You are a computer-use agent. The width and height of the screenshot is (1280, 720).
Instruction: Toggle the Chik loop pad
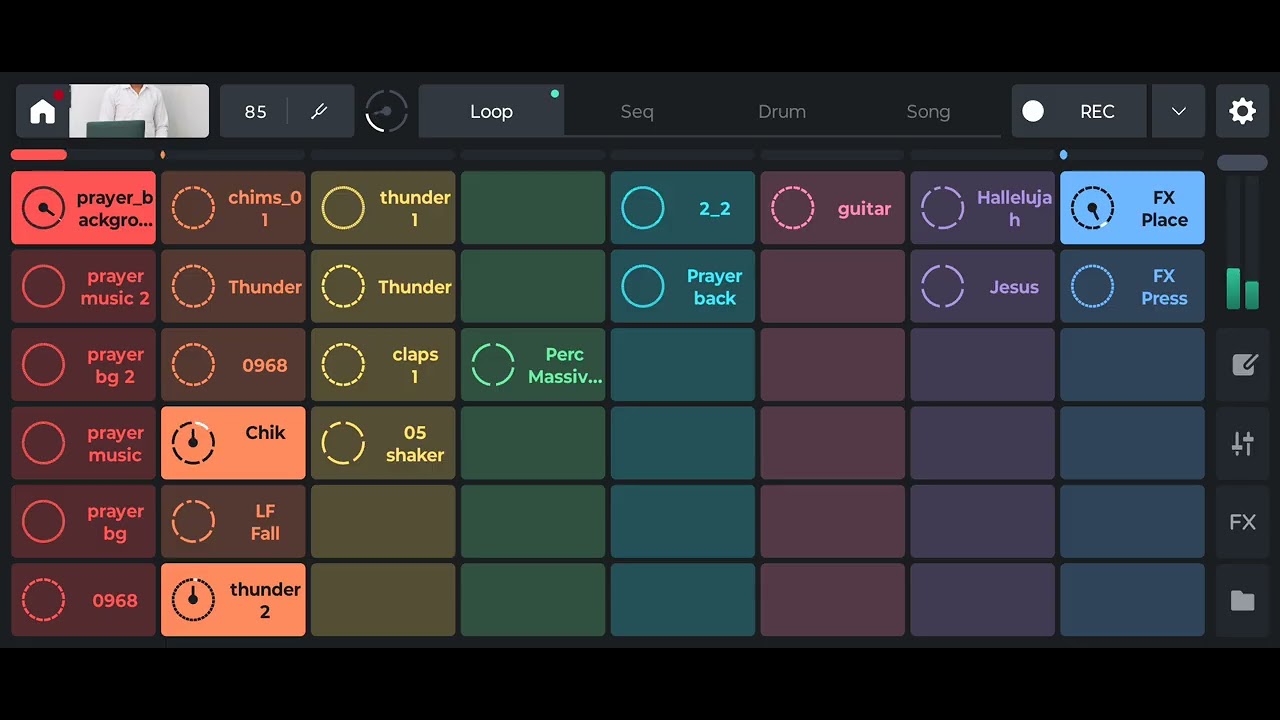point(233,443)
